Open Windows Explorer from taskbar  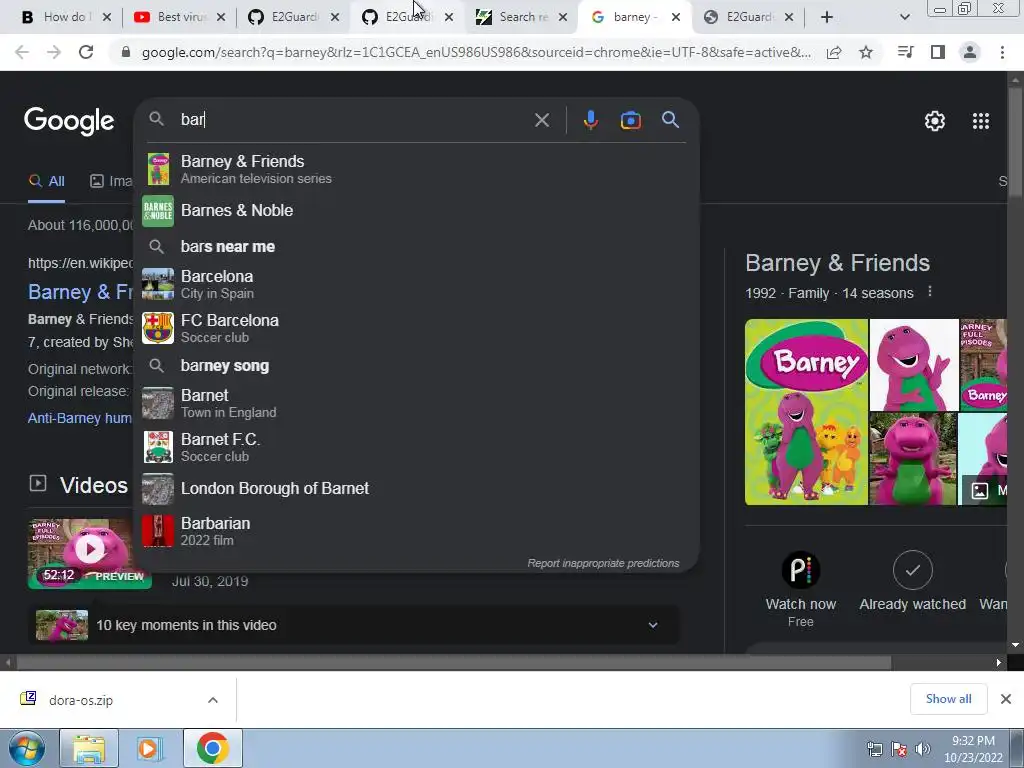[88, 748]
